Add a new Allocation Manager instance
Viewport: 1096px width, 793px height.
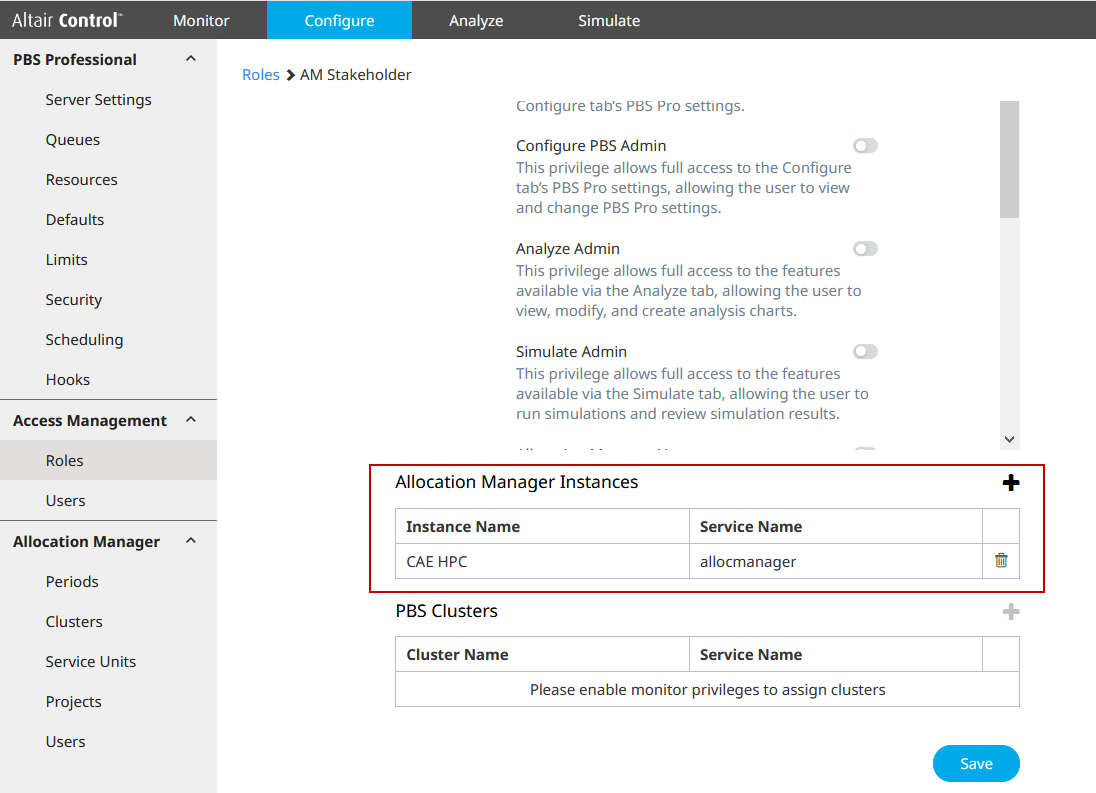click(x=1011, y=483)
